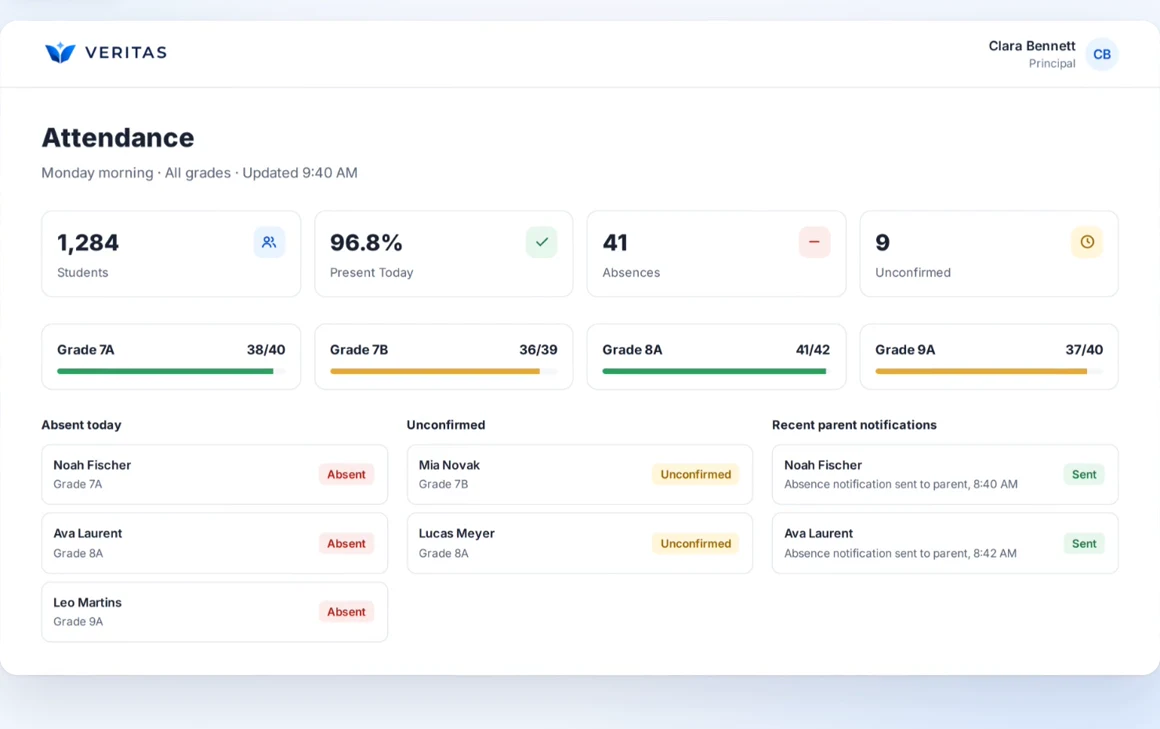Viewport: 1160px width, 729px height.
Task: Click the Recent parent notifications heading
Action: (x=854, y=425)
